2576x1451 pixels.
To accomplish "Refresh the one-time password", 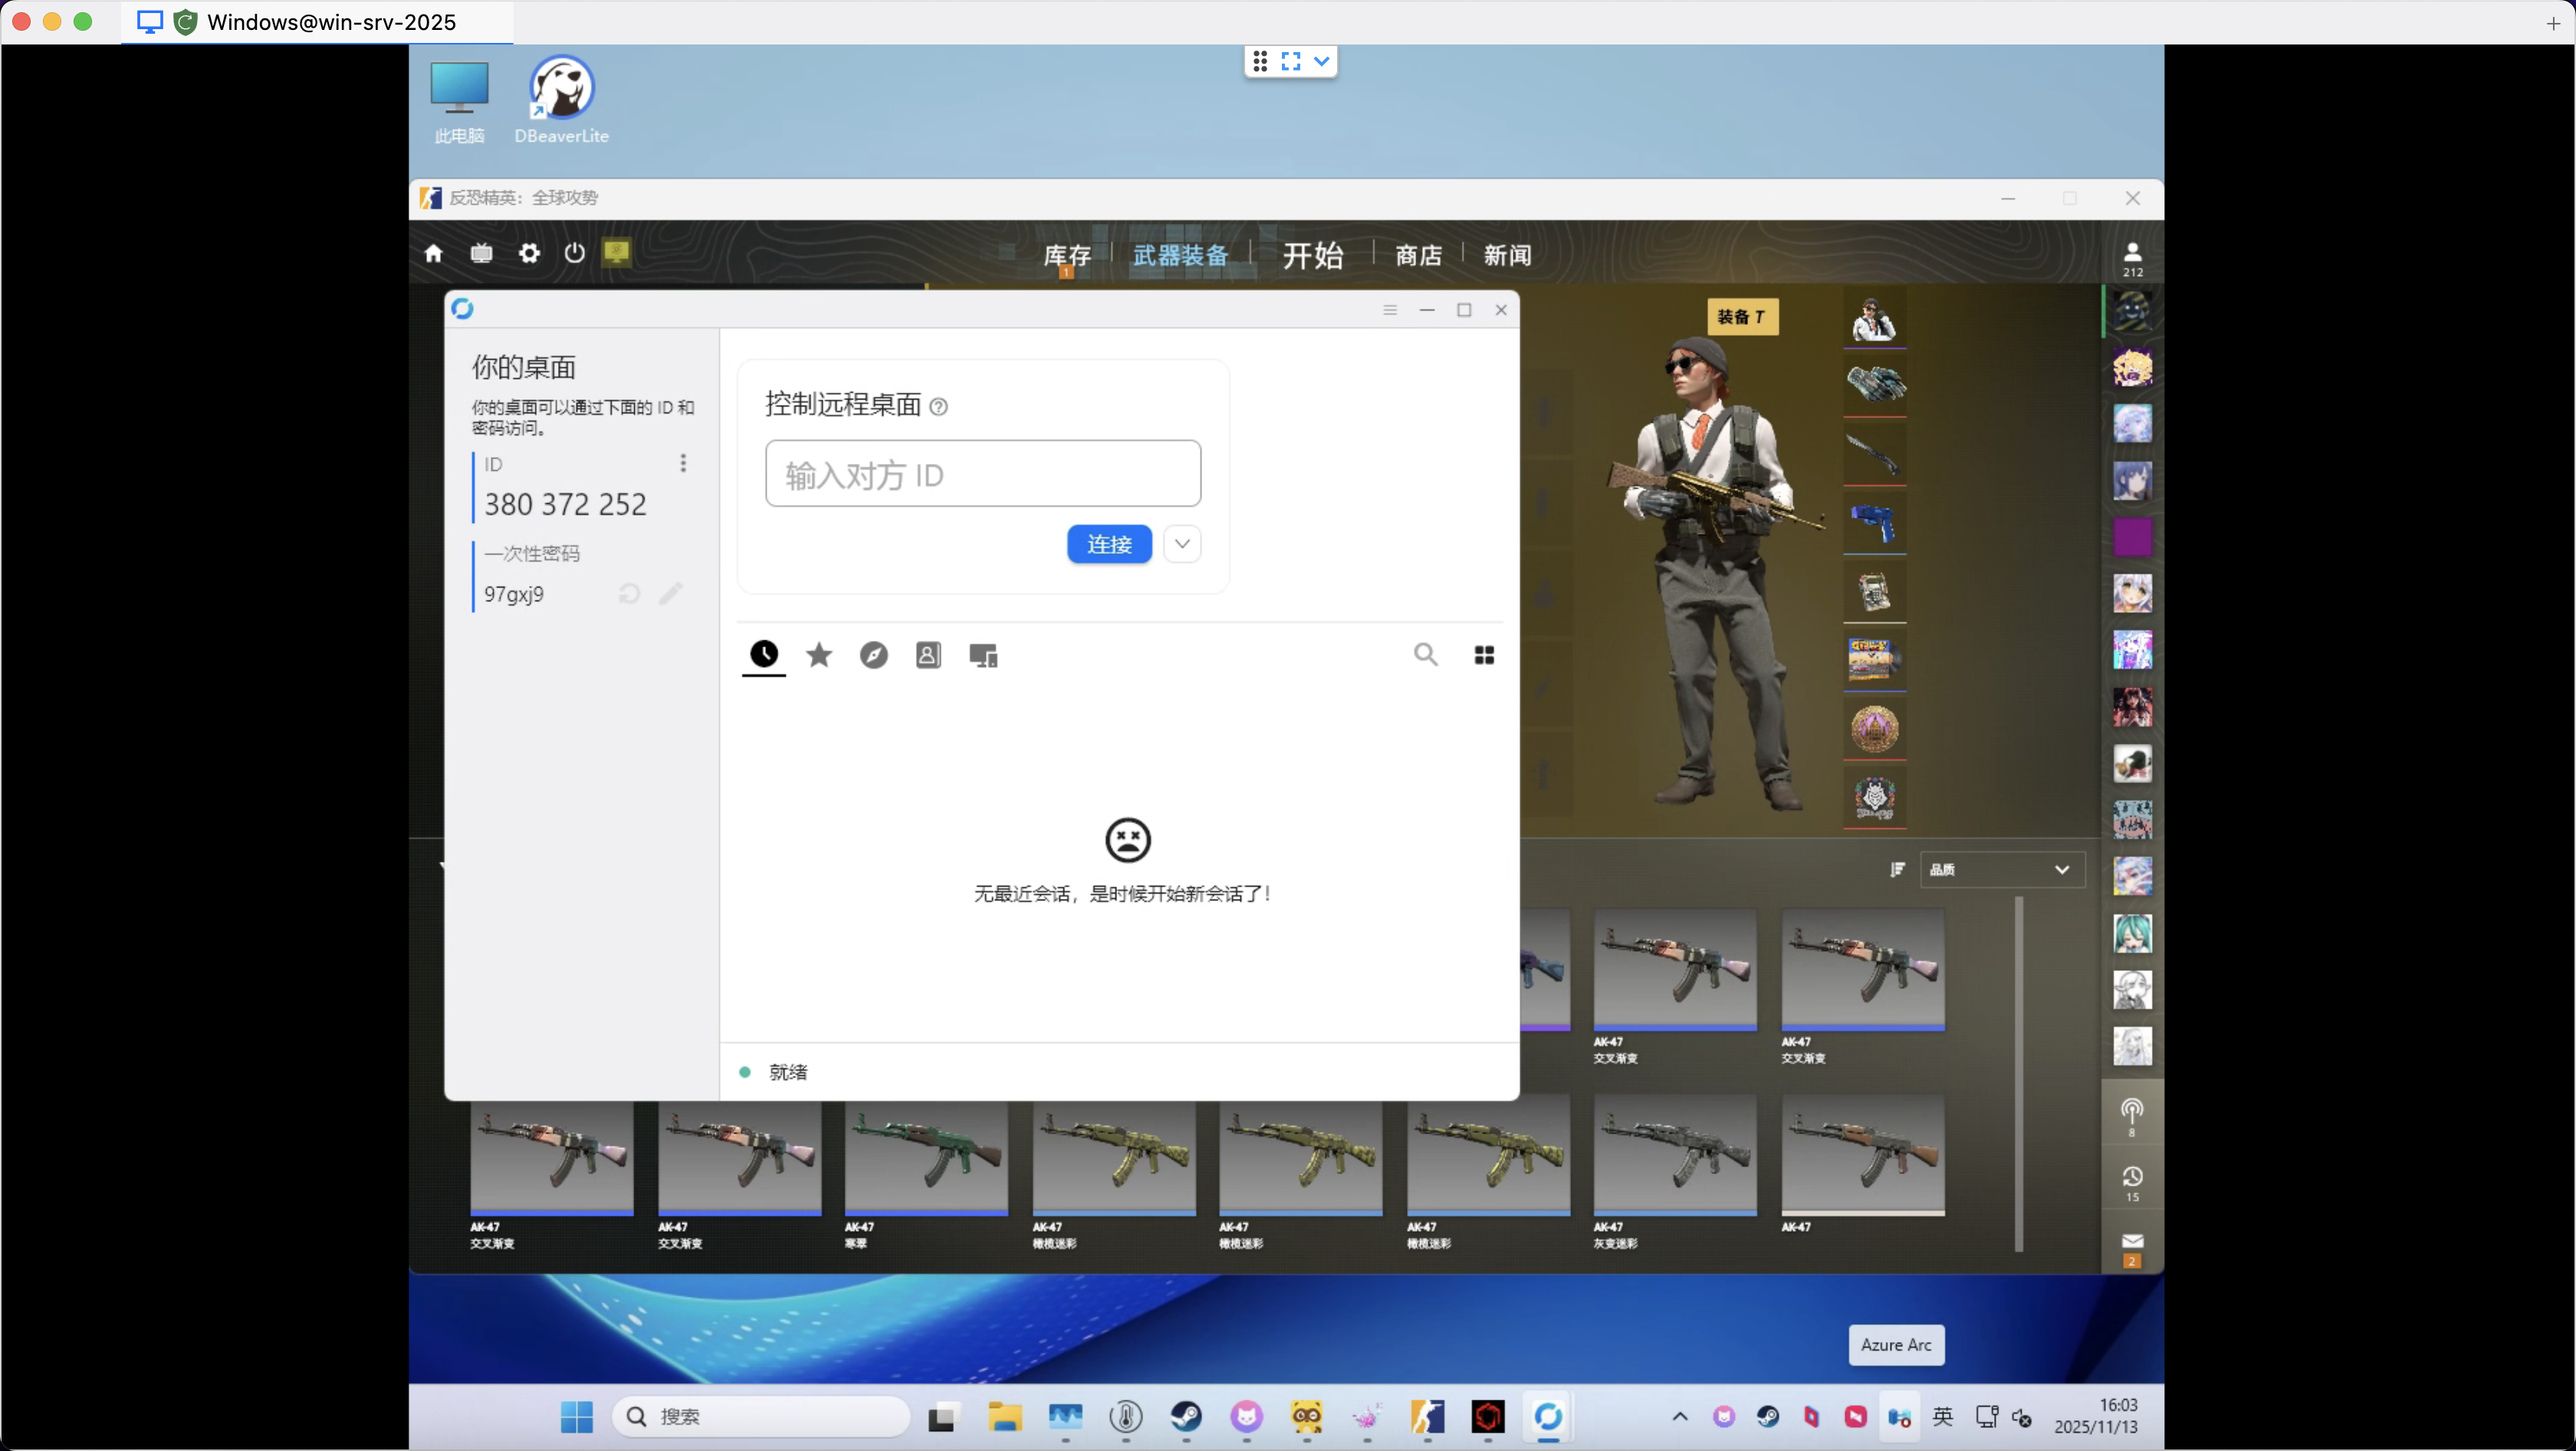I will (x=628, y=593).
